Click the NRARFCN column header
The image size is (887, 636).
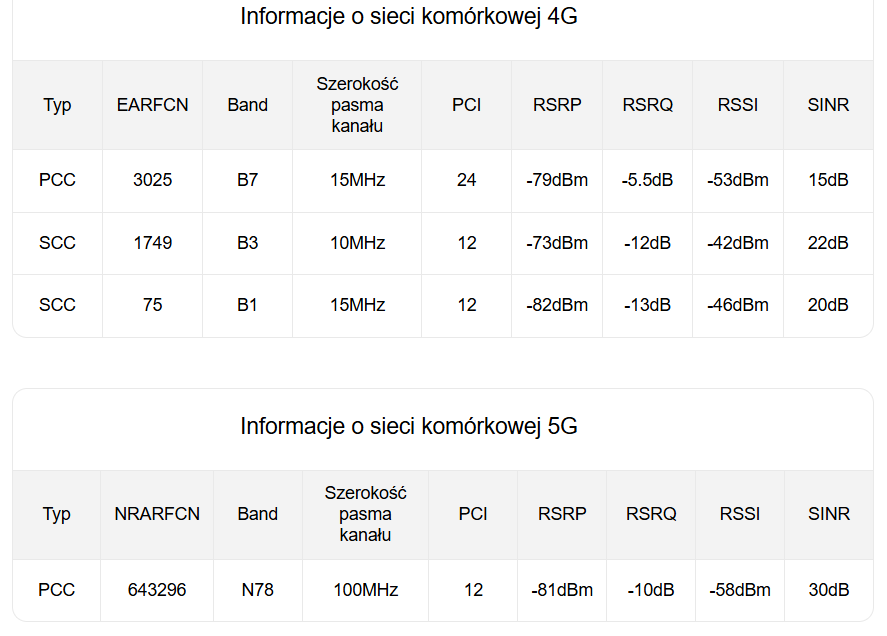tap(157, 514)
